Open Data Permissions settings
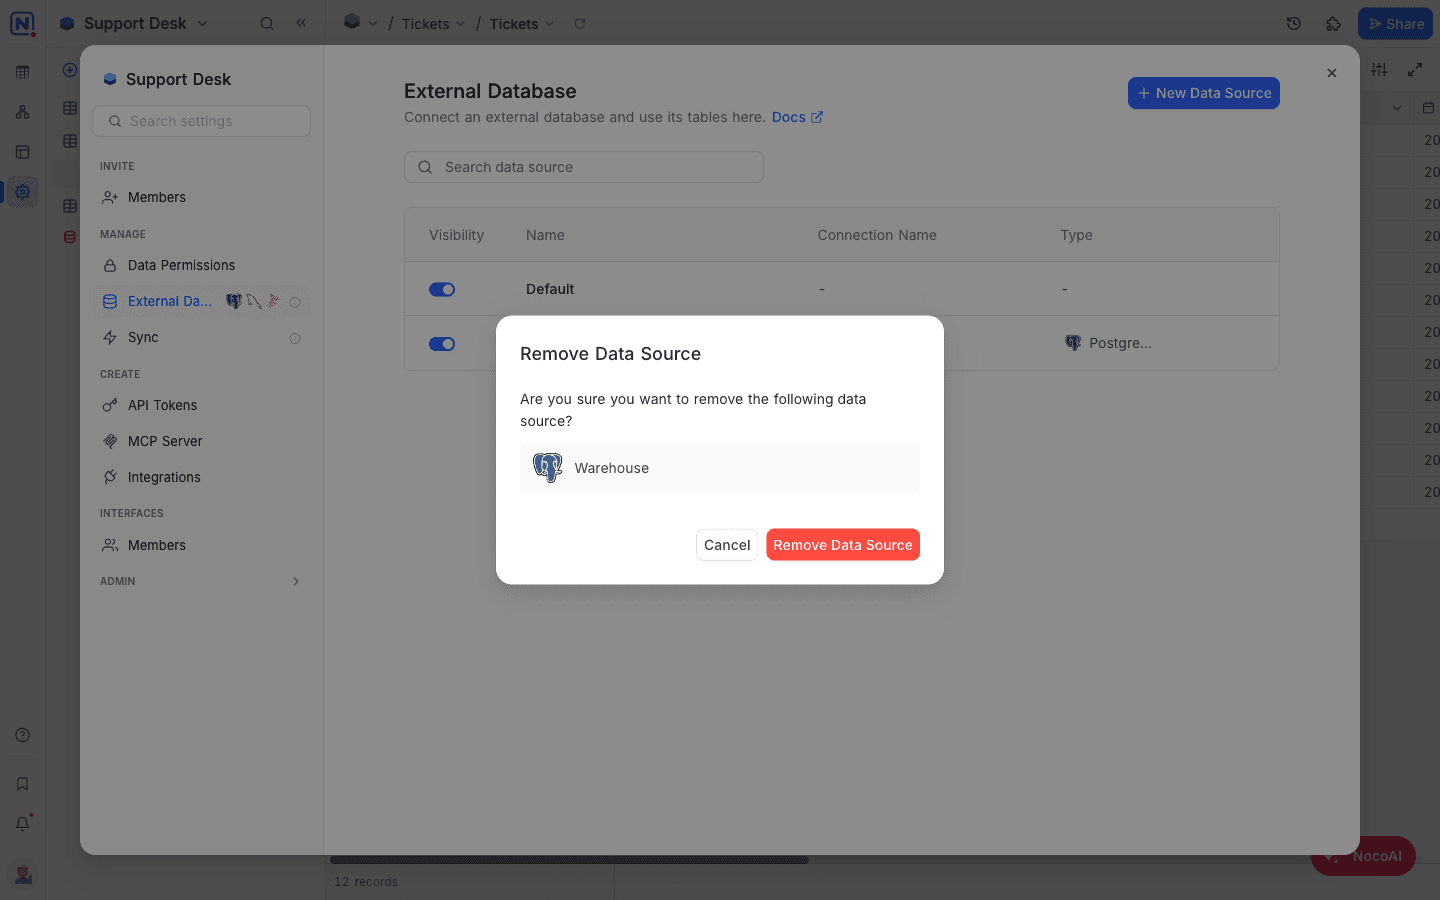1440x900 pixels. (201, 265)
